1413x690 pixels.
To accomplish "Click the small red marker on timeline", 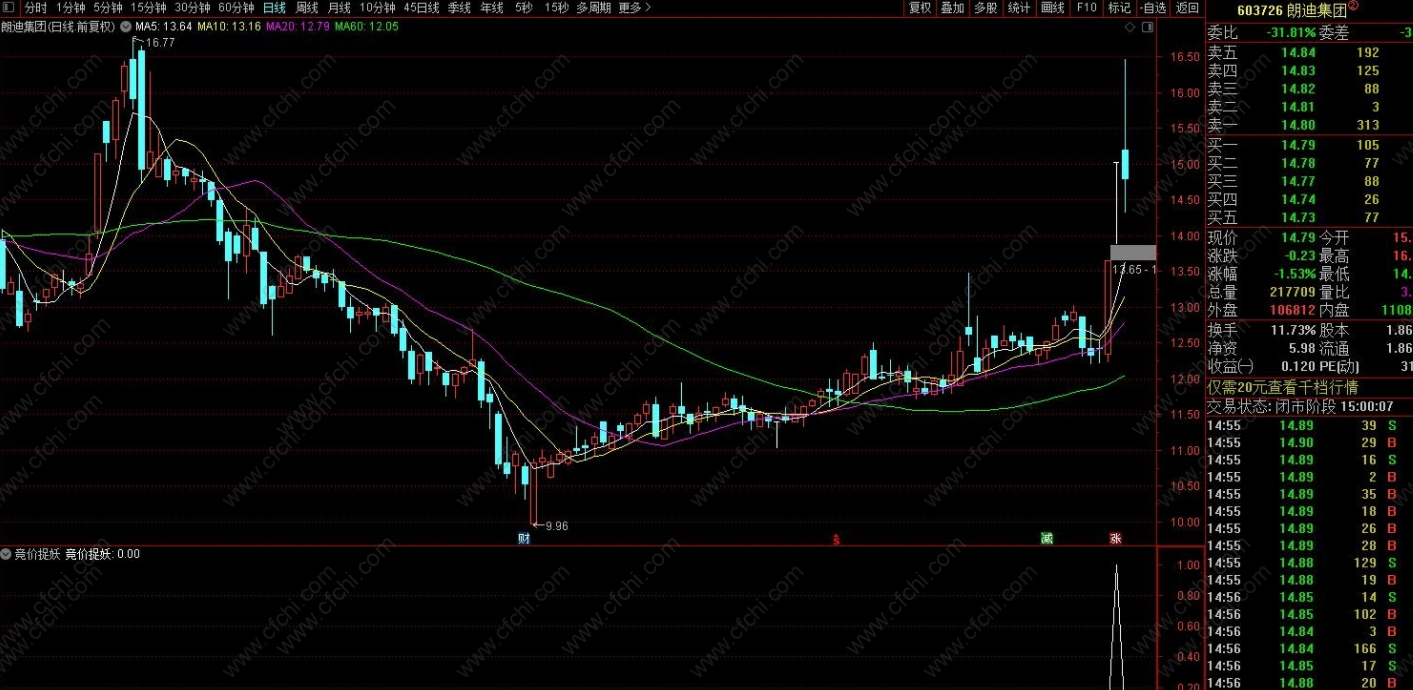I will pyautogui.click(x=836, y=539).
